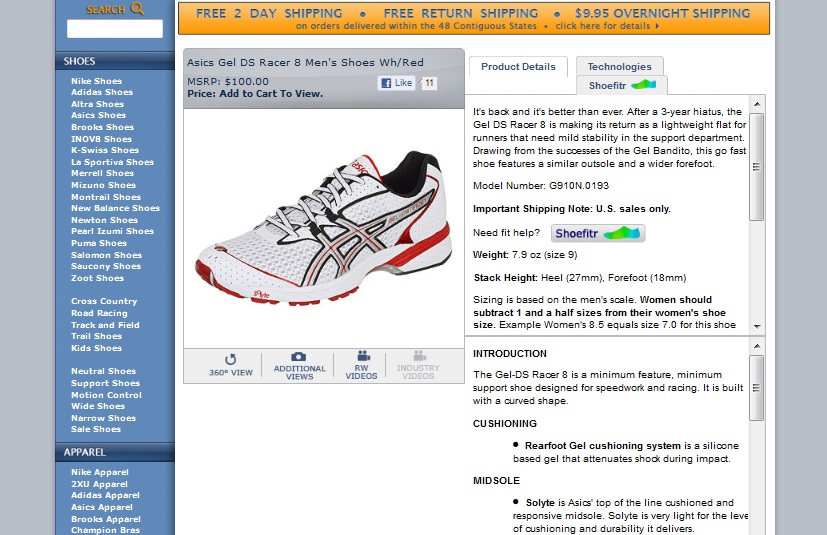The width and height of the screenshot is (827, 535).
Task: Open RW Videos camcorder icon
Action: [363, 356]
